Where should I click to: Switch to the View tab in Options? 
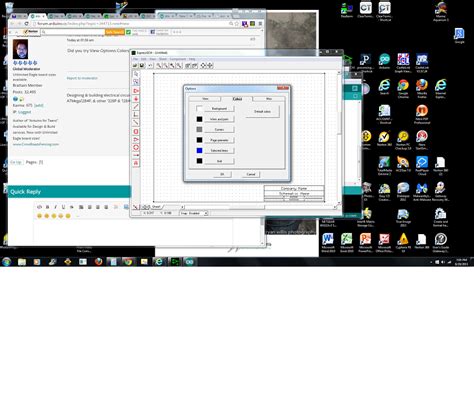click(205, 99)
